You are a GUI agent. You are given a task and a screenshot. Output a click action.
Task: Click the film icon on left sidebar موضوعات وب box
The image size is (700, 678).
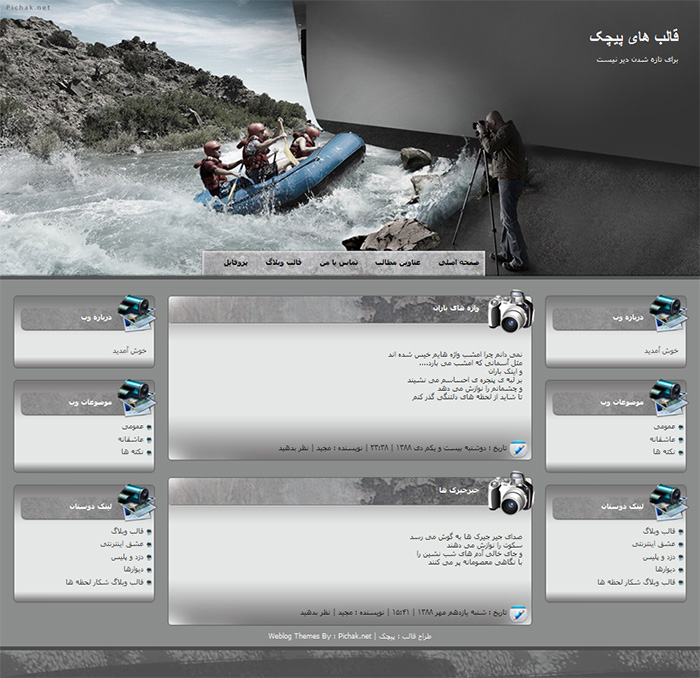point(136,398)
